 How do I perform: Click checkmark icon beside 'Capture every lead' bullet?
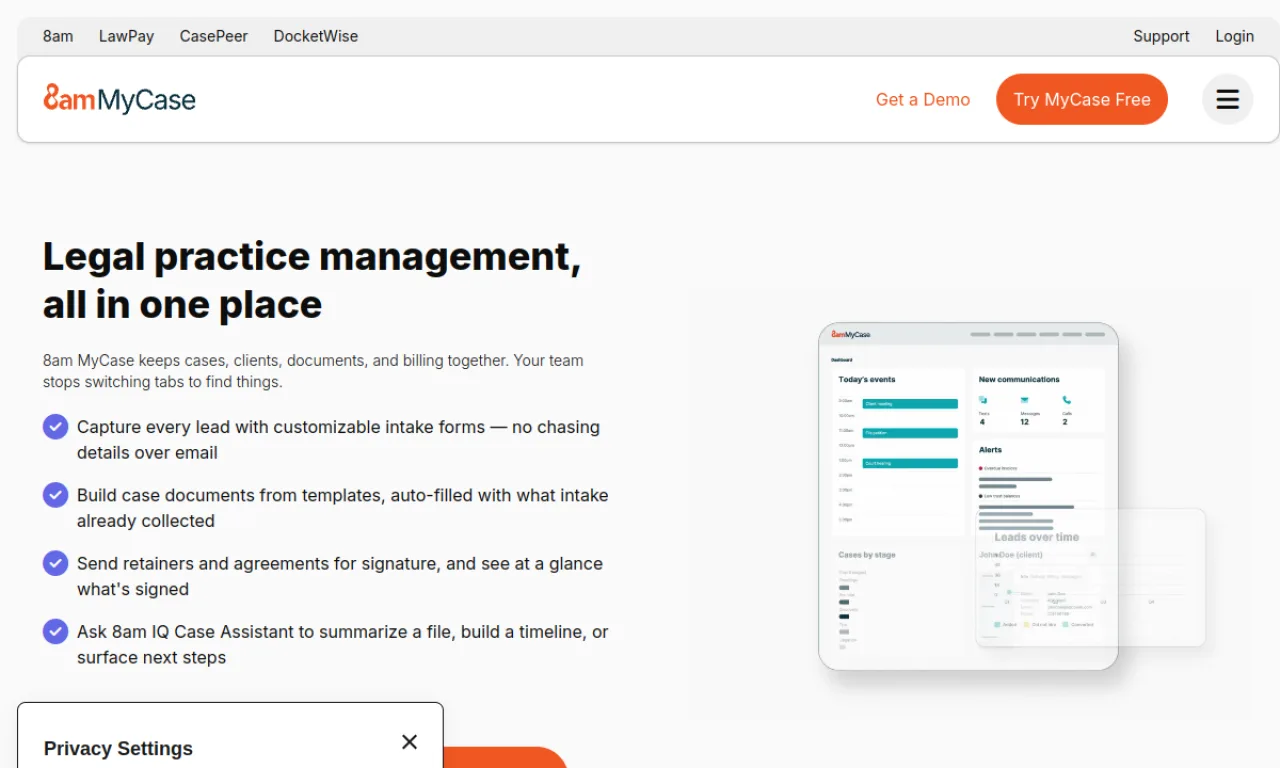click(x=55, y=427)
